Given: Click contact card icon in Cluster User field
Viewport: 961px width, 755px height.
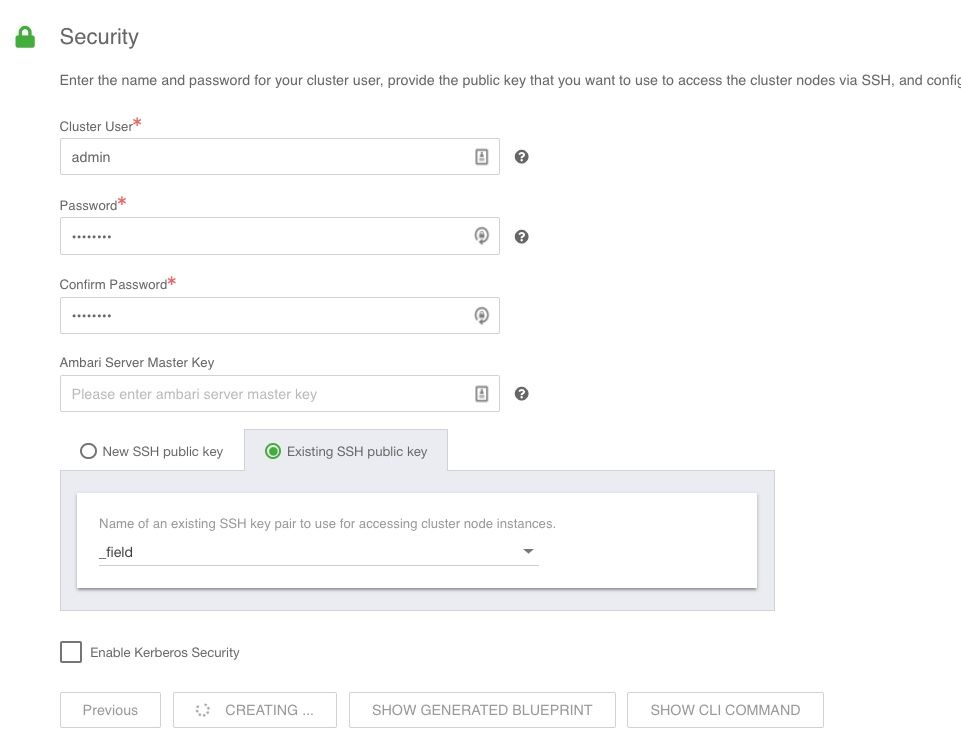Looking at the screenshot, I should click(481, 157).
